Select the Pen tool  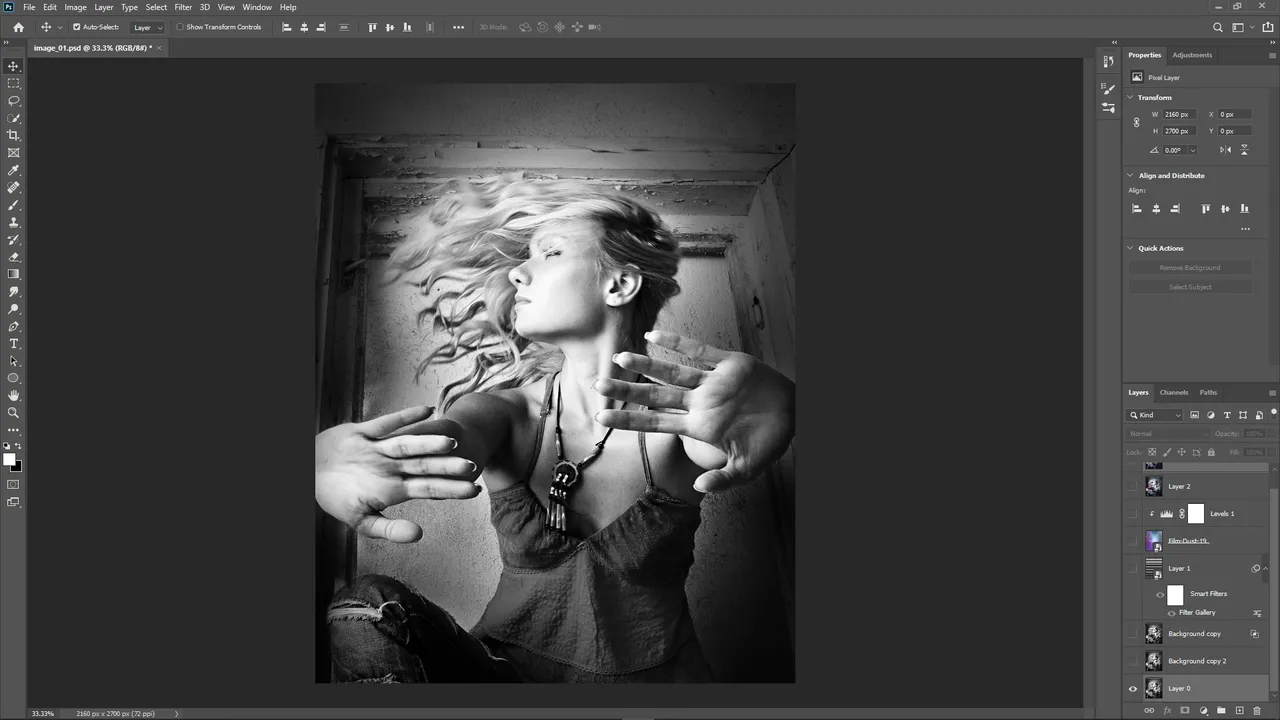[x=13, y=326]
